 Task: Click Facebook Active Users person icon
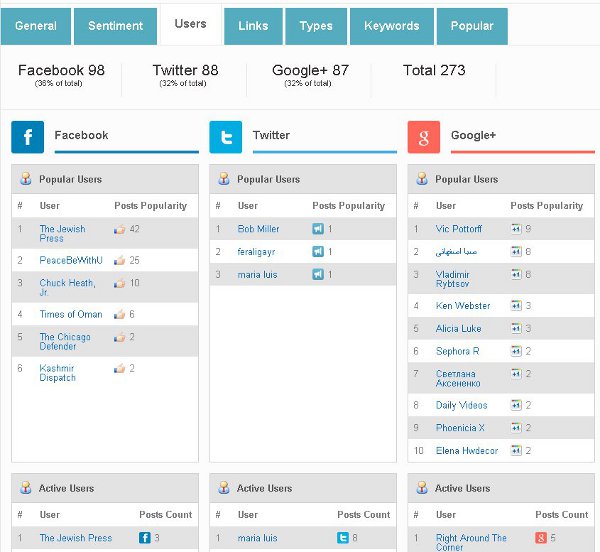click(x=26, y=488)
